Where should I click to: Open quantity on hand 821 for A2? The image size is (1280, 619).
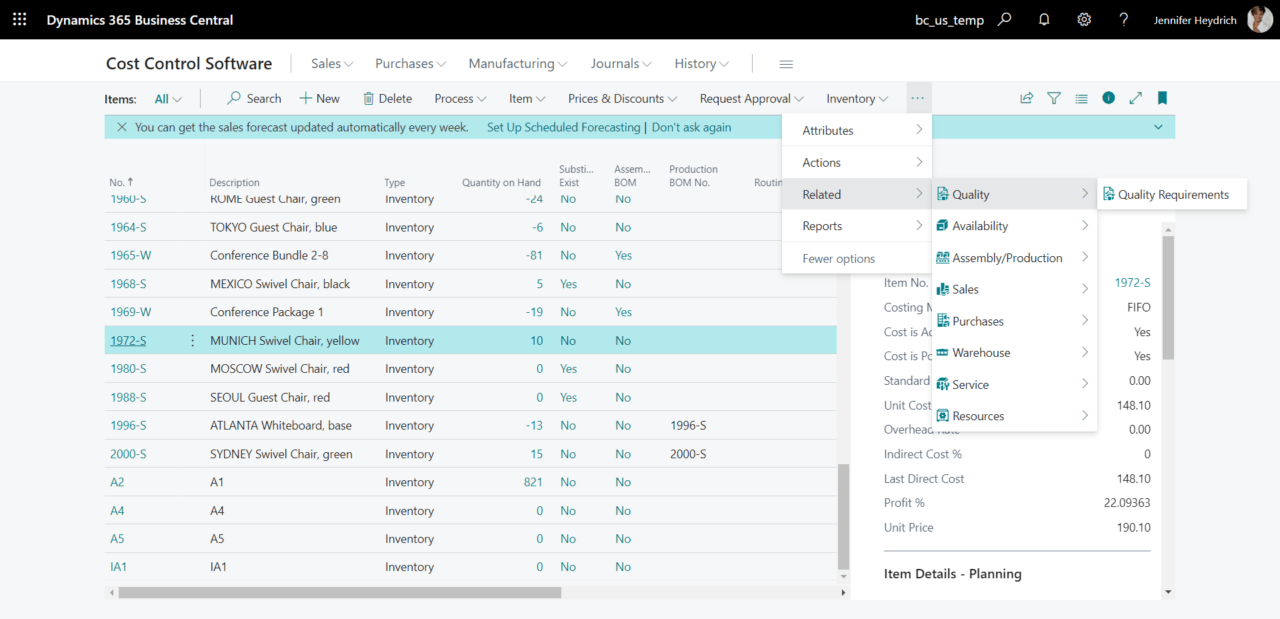point(533,482)
